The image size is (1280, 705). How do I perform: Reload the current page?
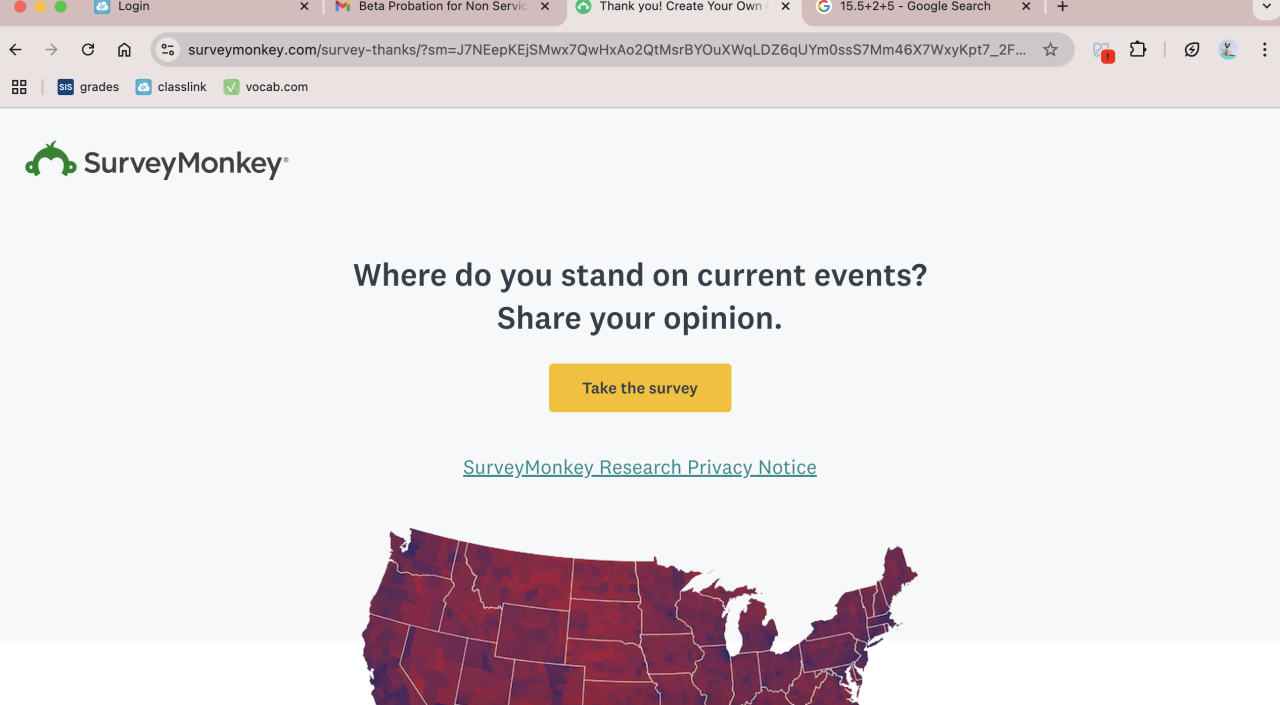[x=88, y=50]
